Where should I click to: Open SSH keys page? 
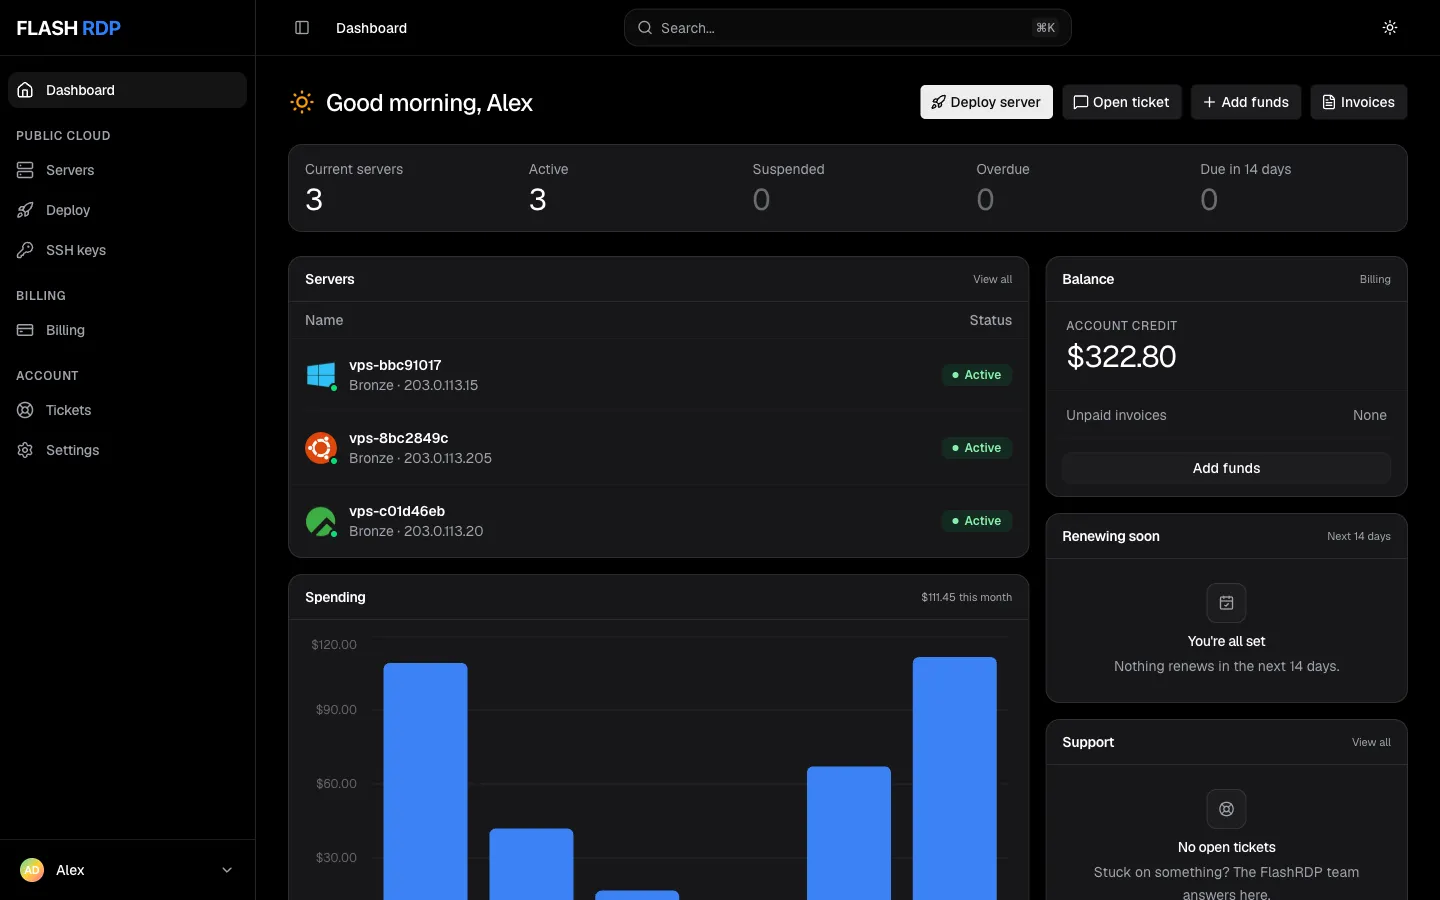(127, 250)
